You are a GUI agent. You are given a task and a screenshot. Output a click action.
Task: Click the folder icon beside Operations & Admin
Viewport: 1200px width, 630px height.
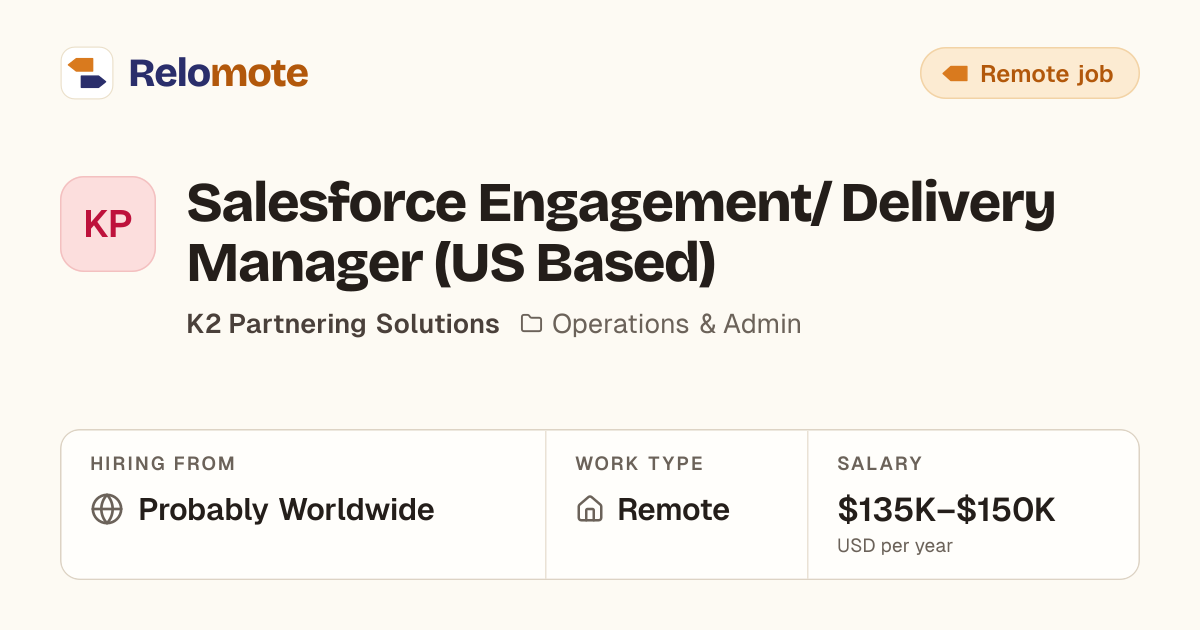pyautogui.click(x=531, y=324)
